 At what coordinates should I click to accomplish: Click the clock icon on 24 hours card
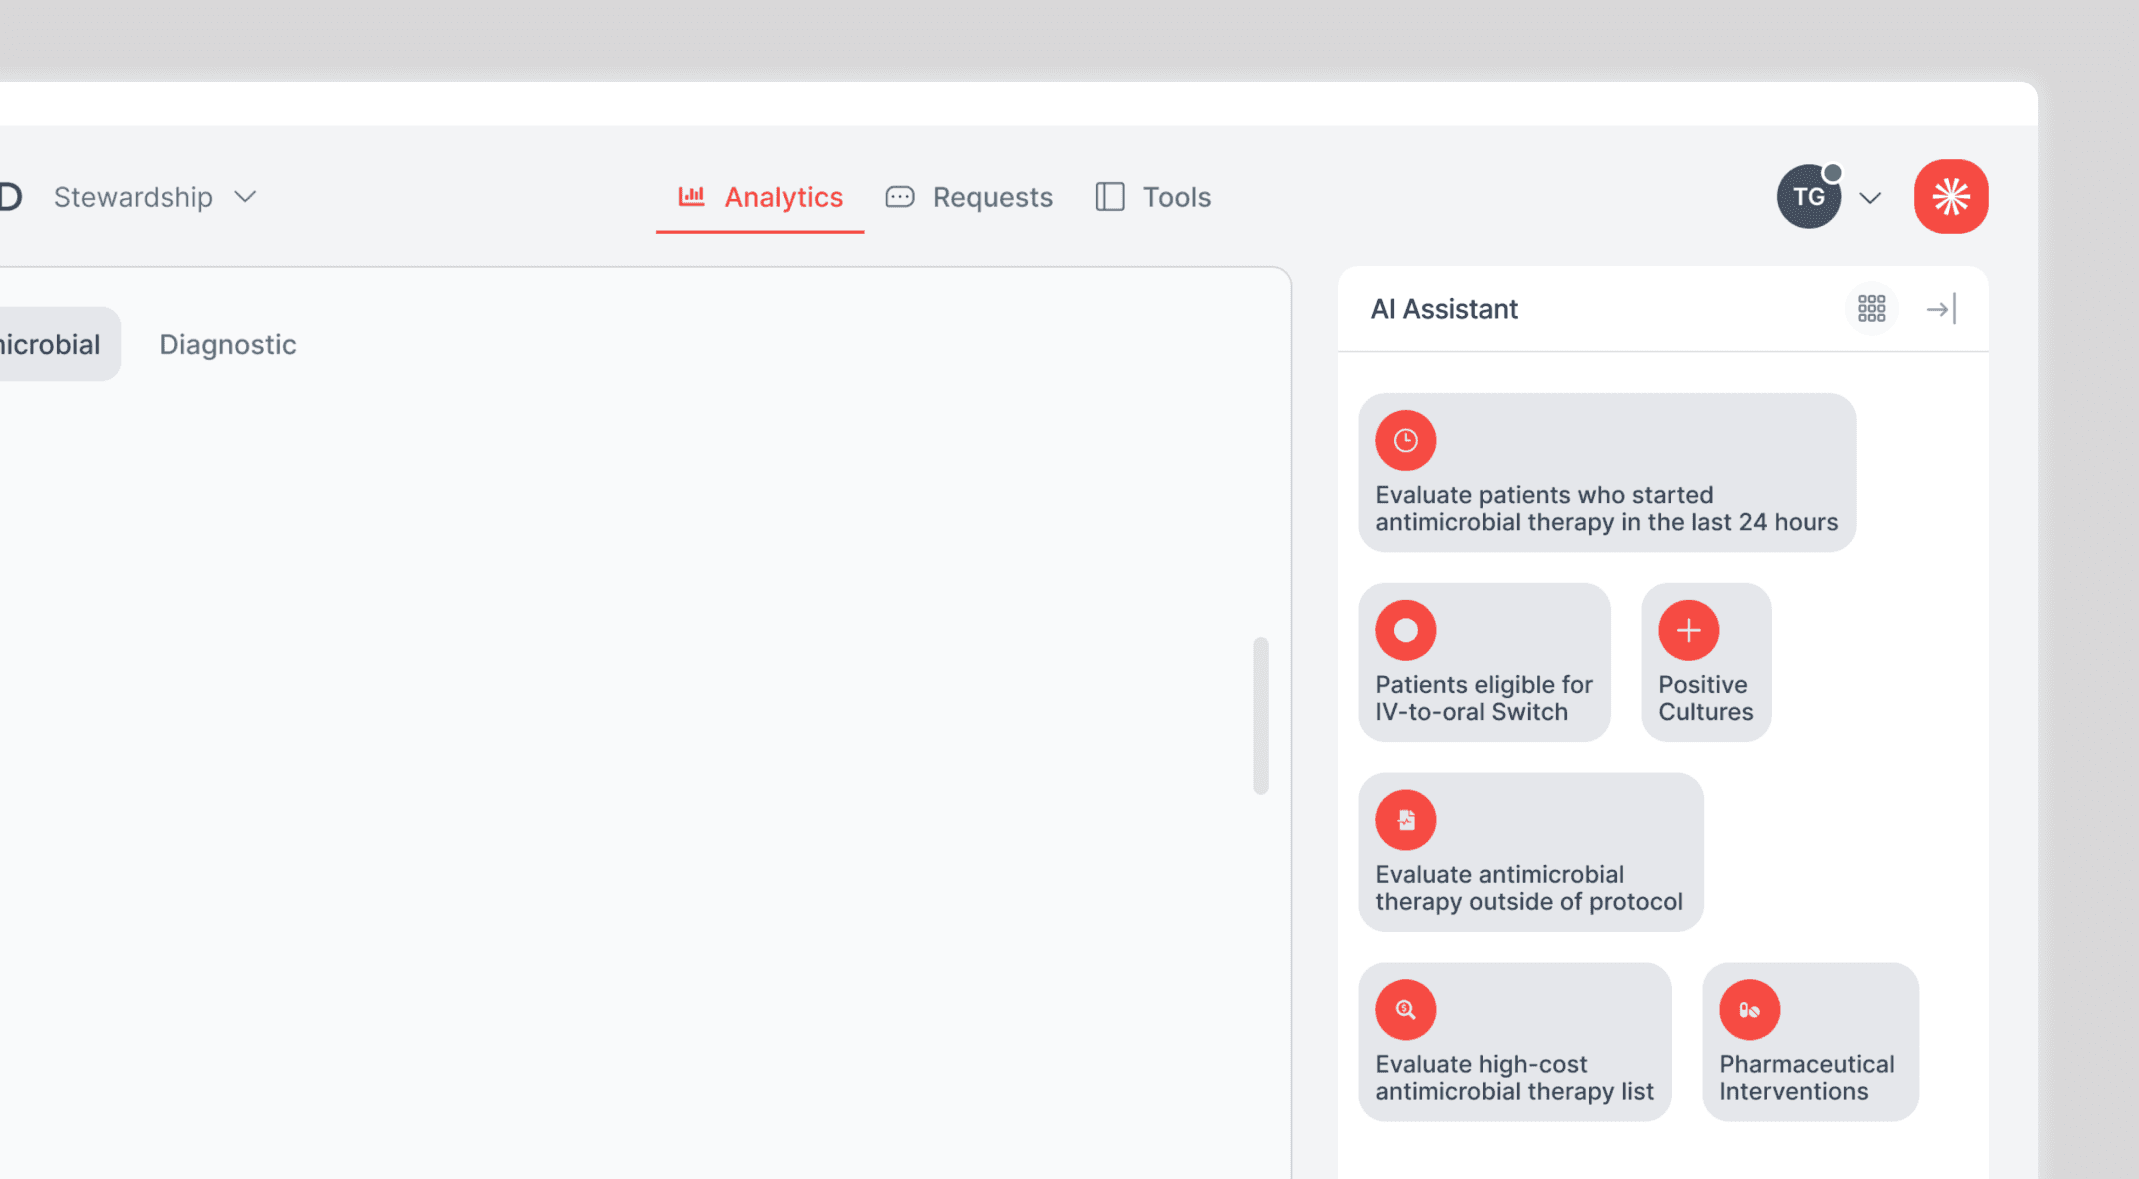(x=1405, y=440)
